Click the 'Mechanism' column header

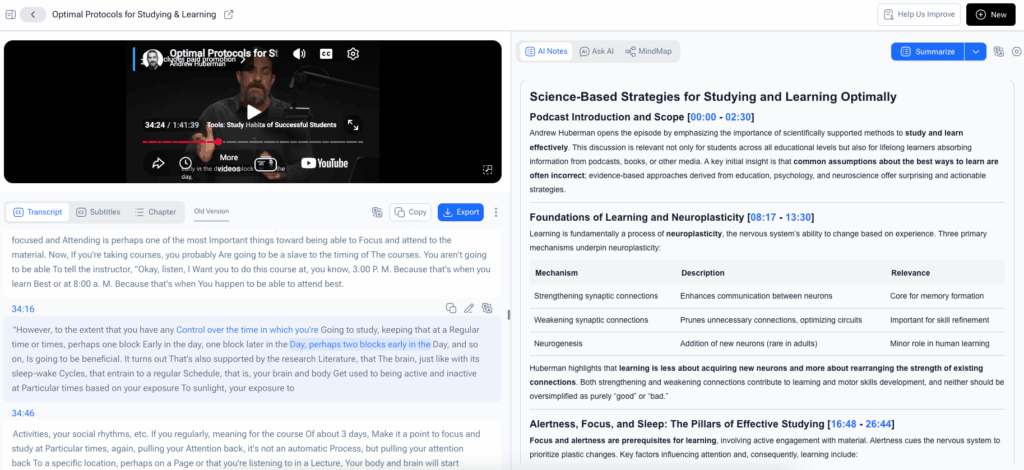click(x=556, y=273)
